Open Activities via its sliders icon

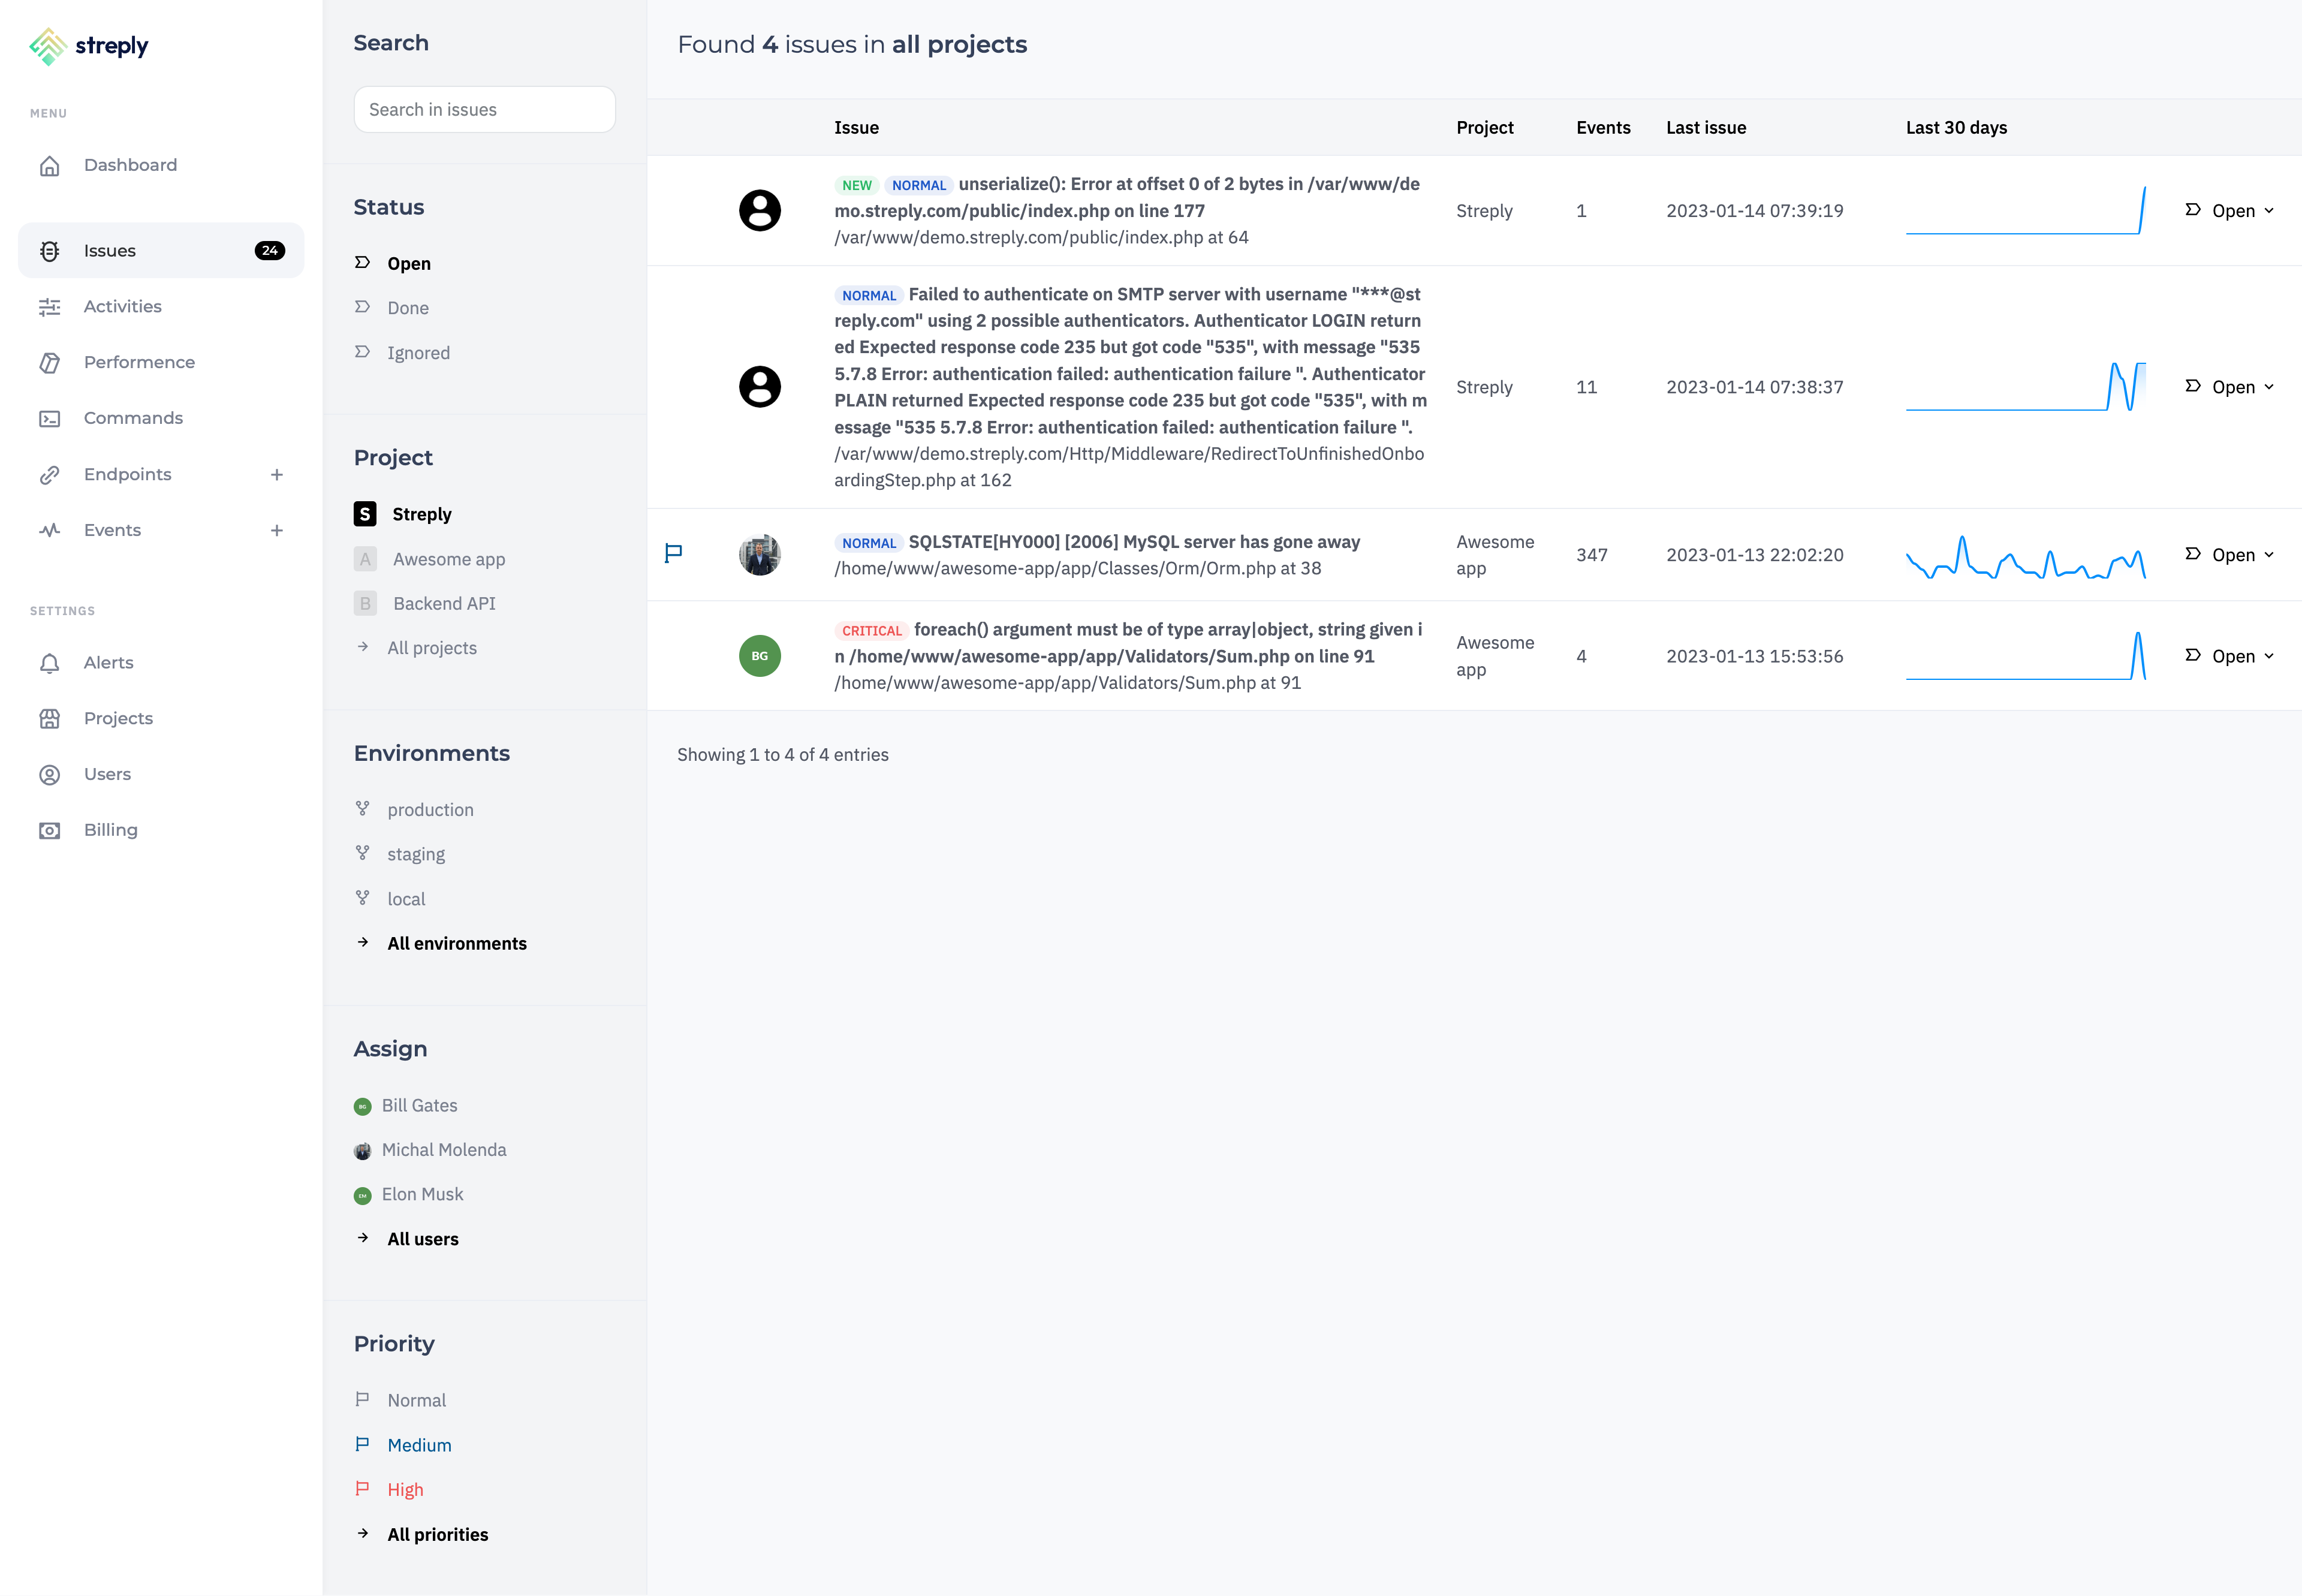point(49,307)
